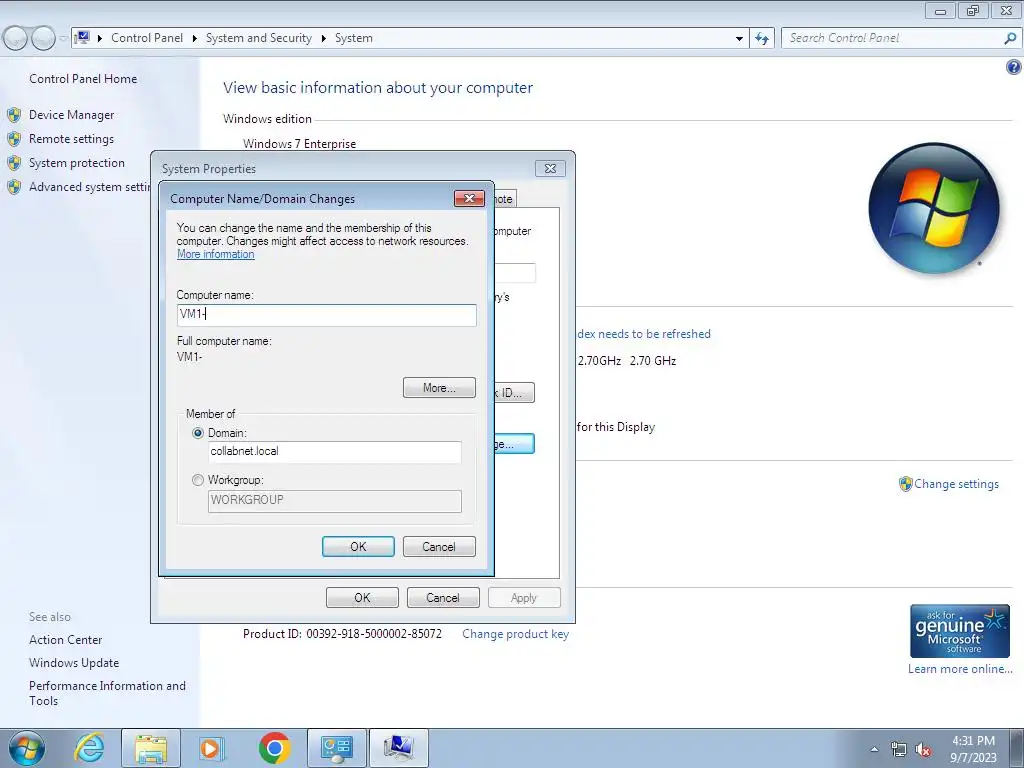Open Windows Update under See also
This screenshot has width=1024, height=768.
[74, 663]
